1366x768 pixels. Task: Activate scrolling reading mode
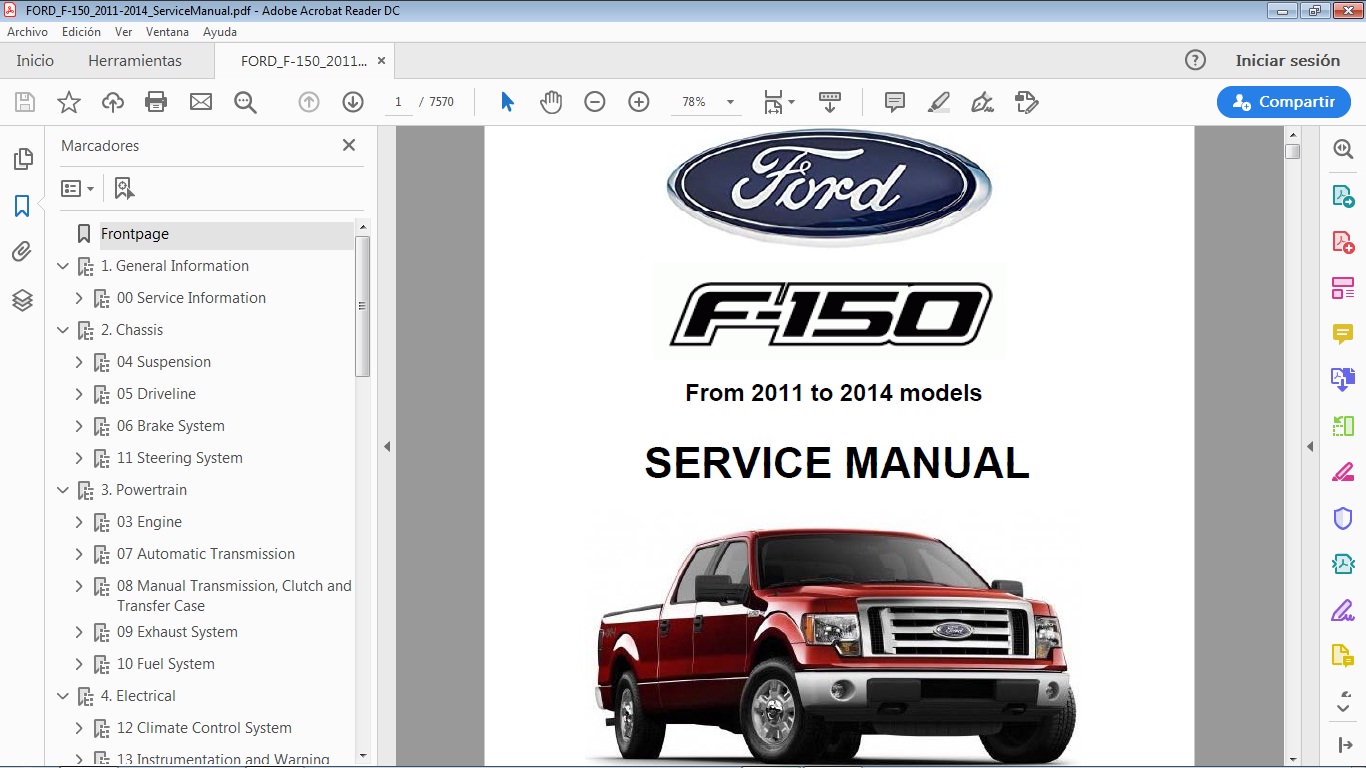pyautogui.click(x=829, y=101)
